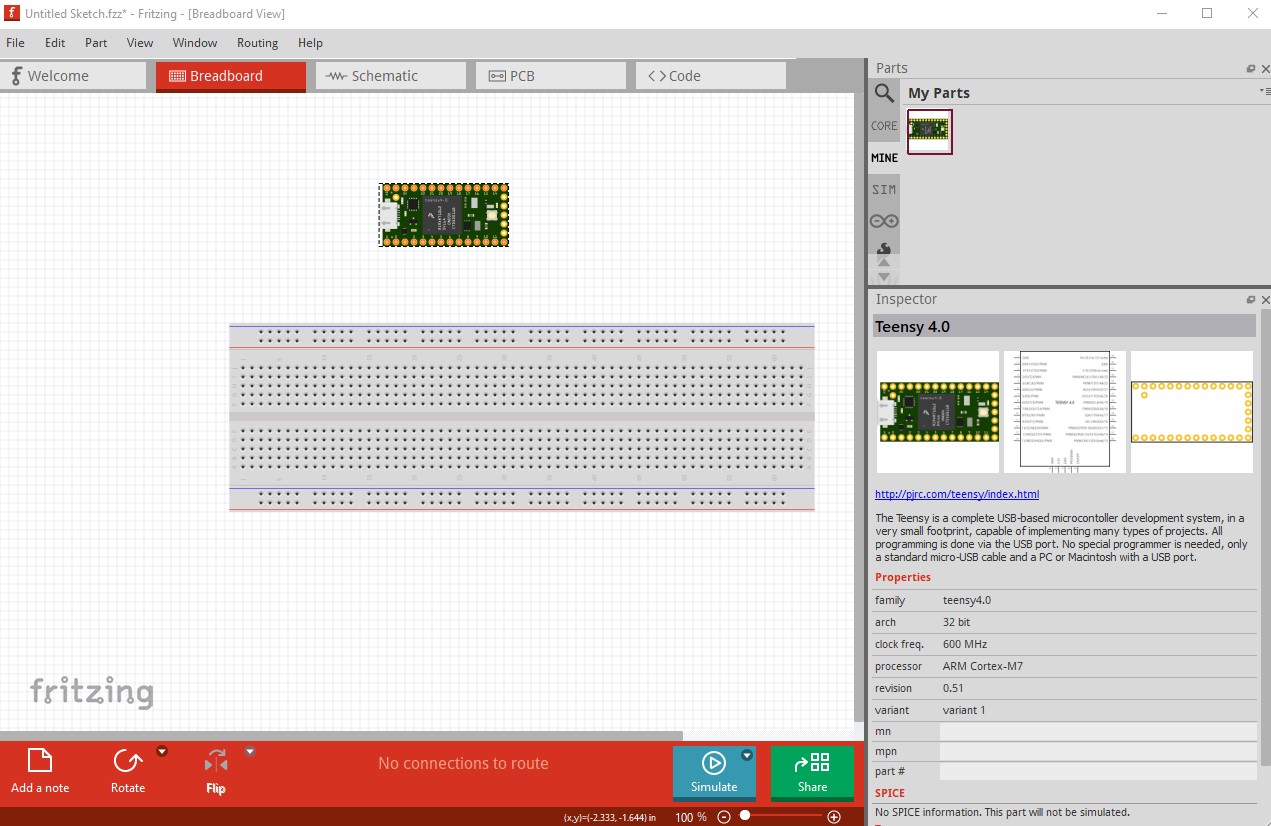The image size is (1271, 826).
Task: Open the My Parts bin options menu
Action: (1264, 92)
